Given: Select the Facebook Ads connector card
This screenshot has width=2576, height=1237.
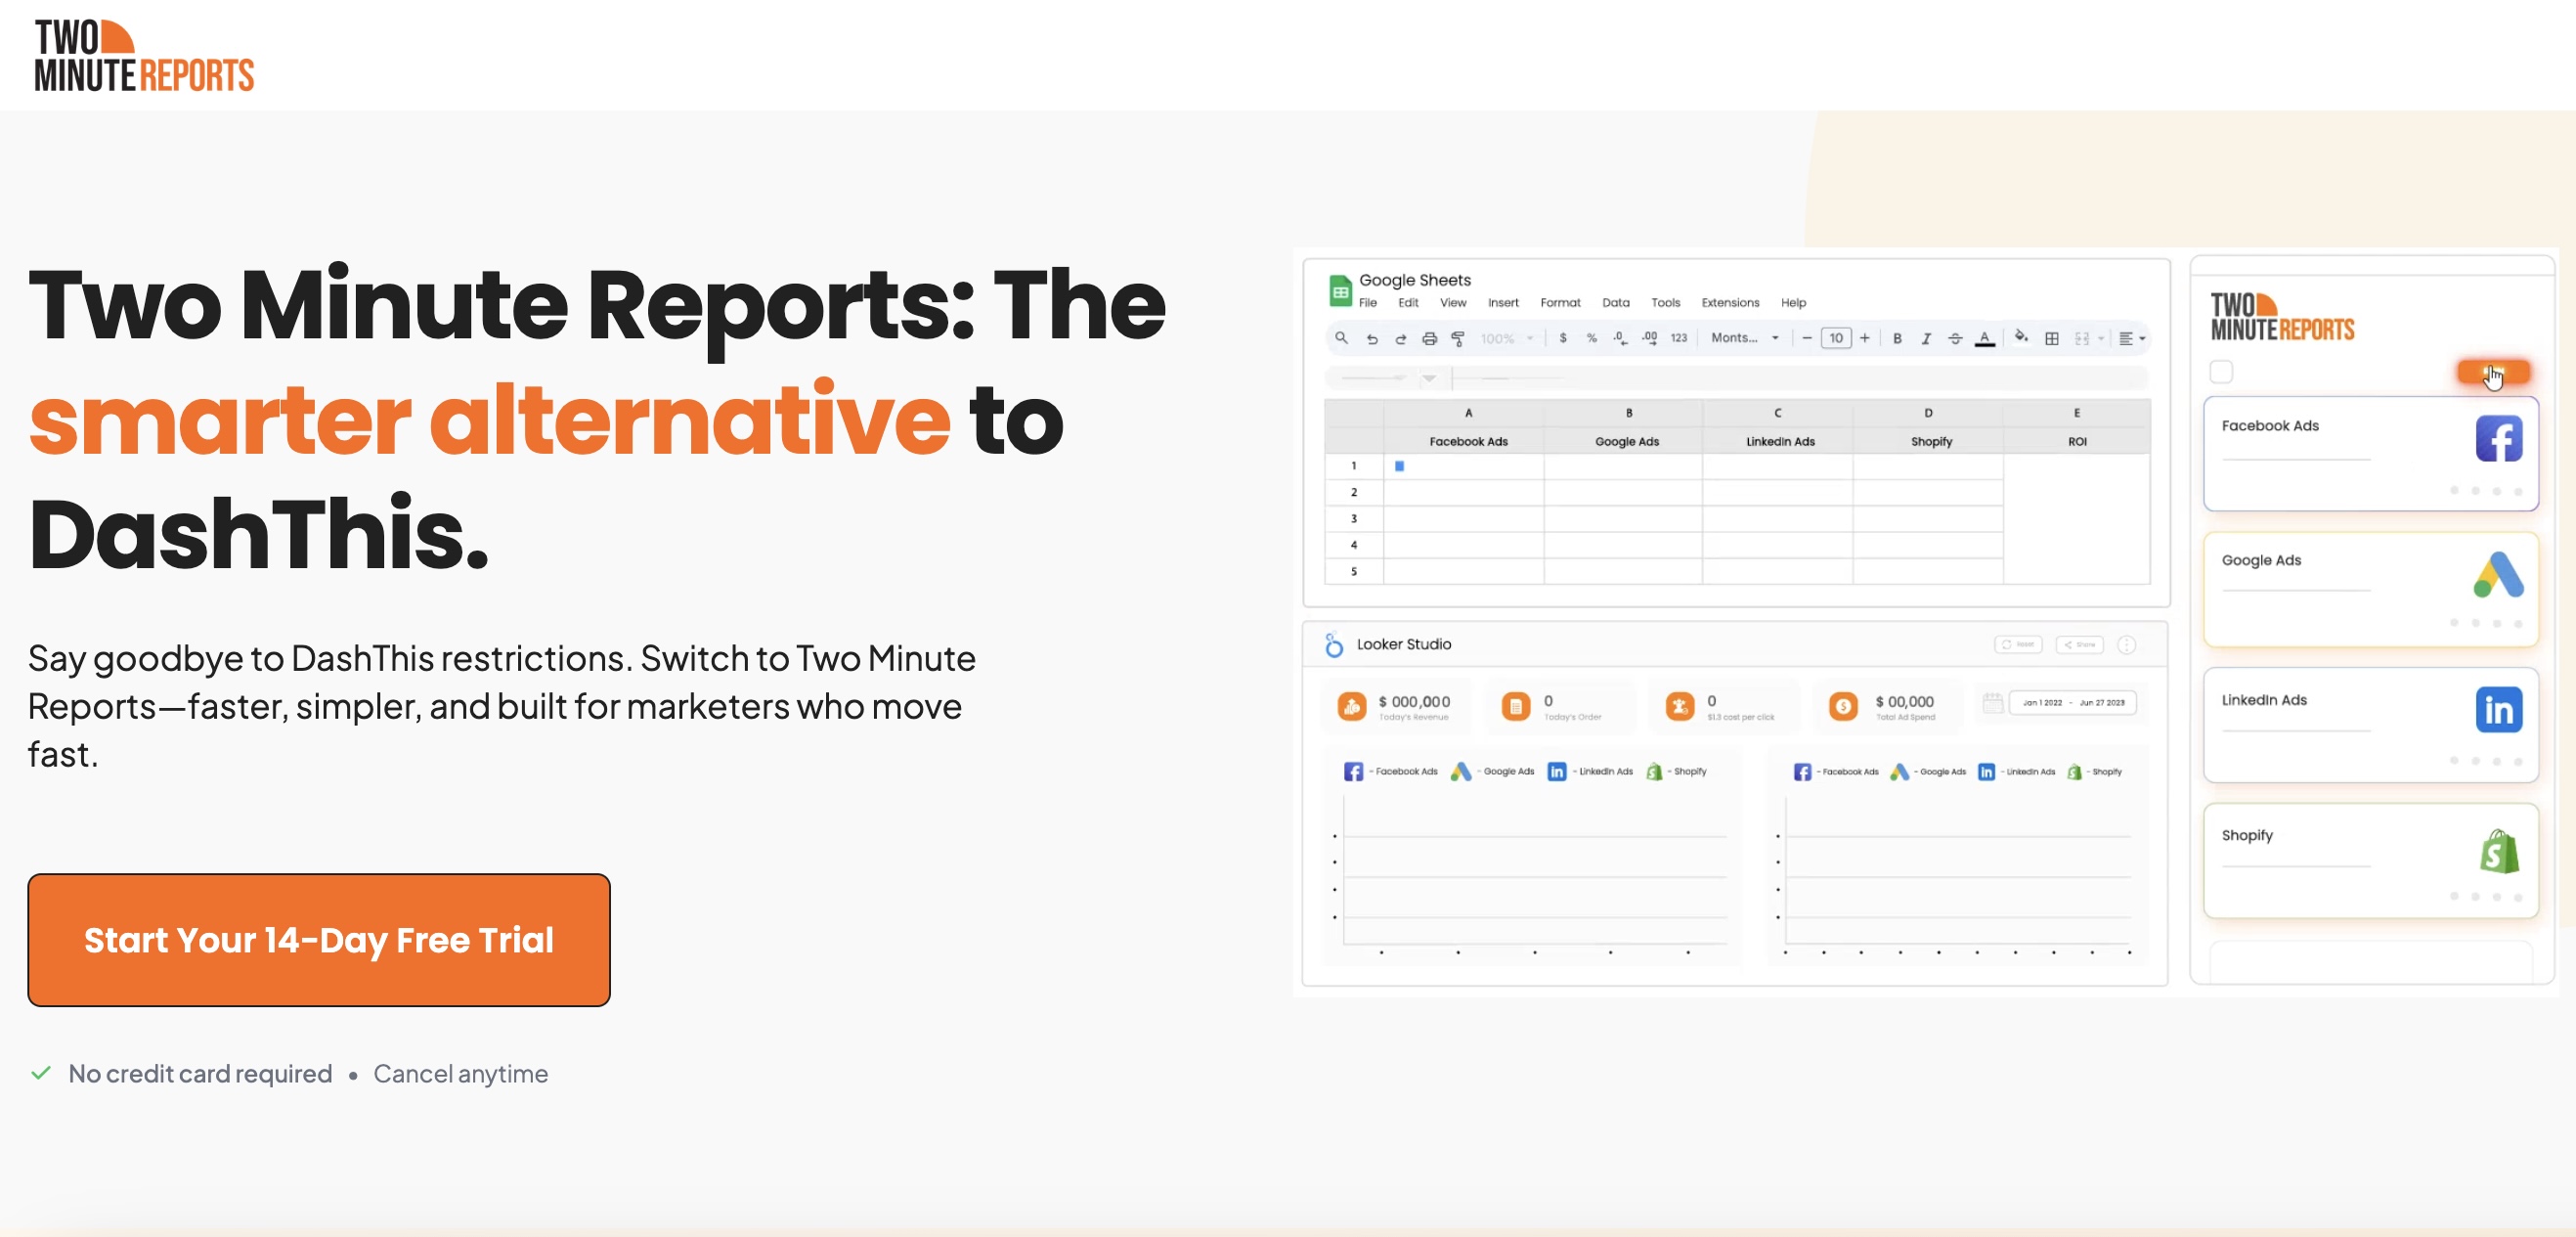Looking at the screenshot, I should (2371, 454).
